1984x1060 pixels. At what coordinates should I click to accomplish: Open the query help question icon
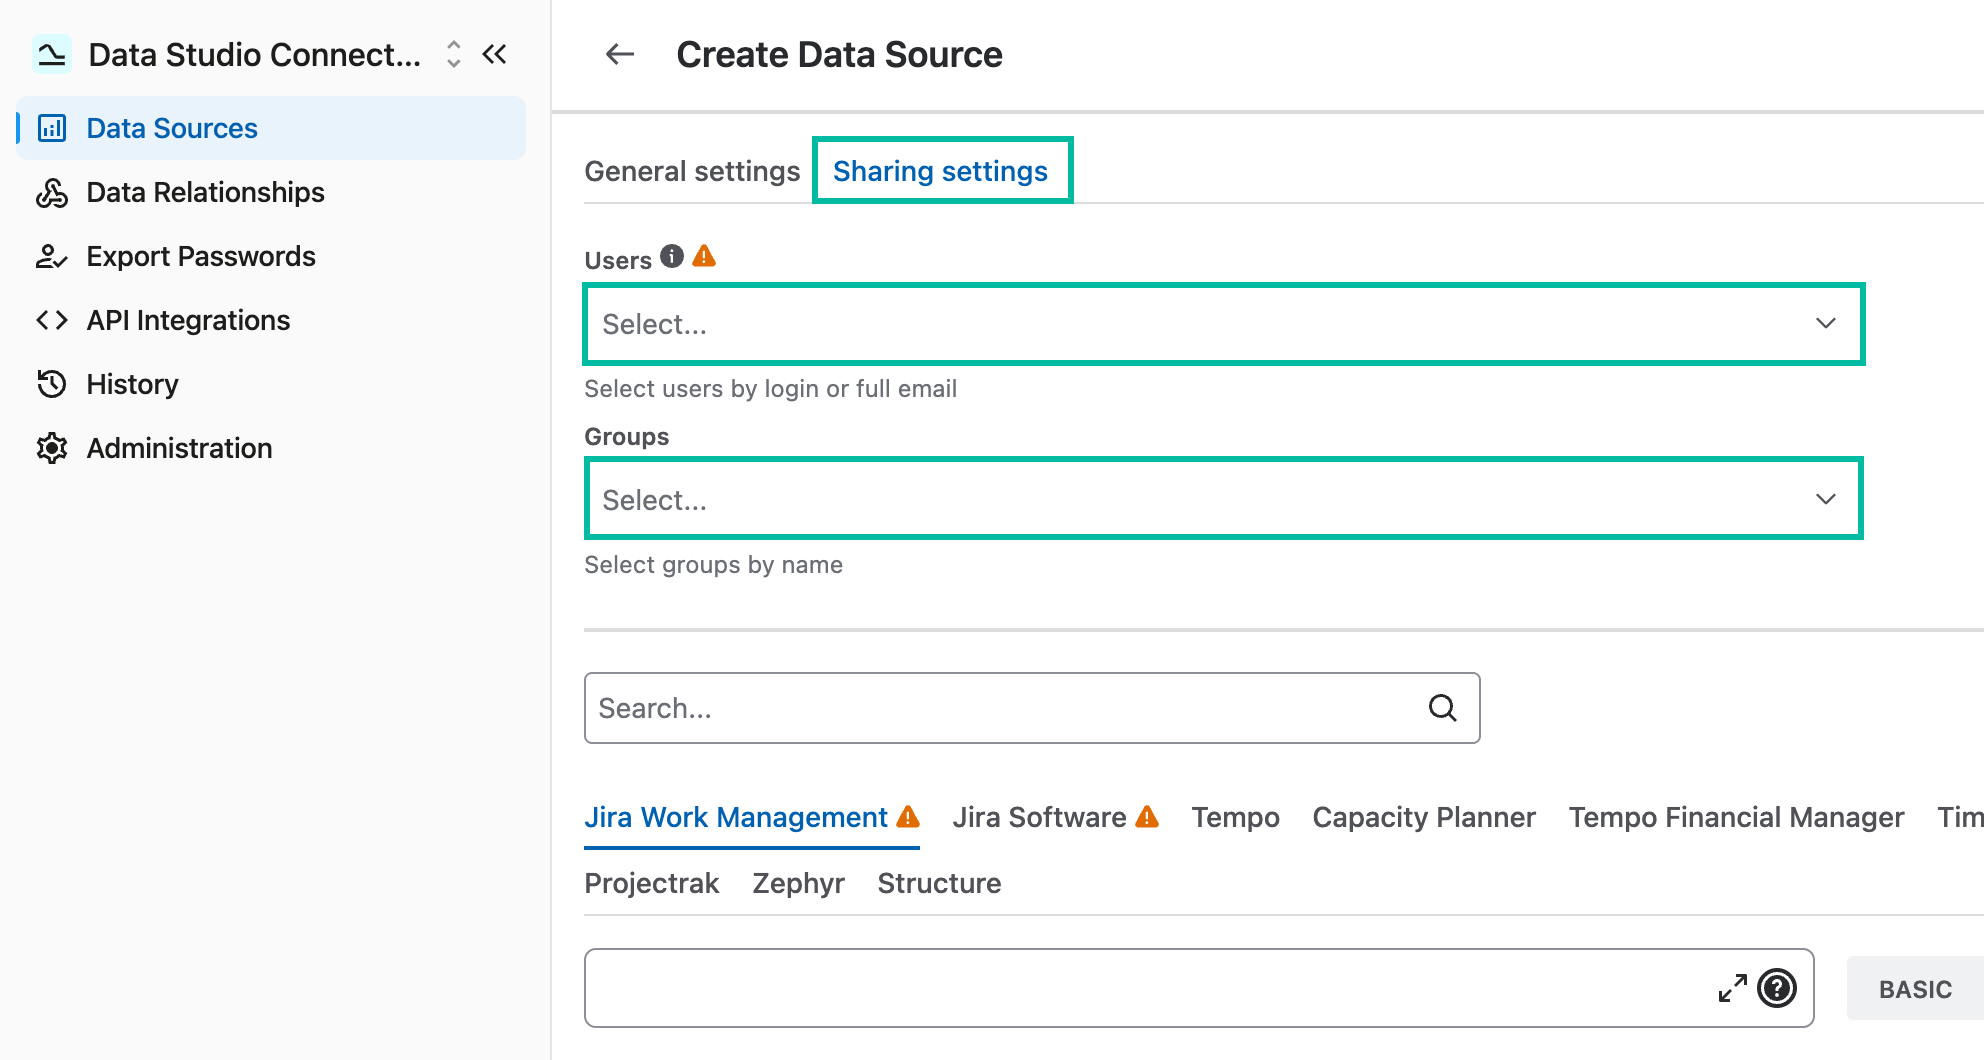tap(1777, 988)
